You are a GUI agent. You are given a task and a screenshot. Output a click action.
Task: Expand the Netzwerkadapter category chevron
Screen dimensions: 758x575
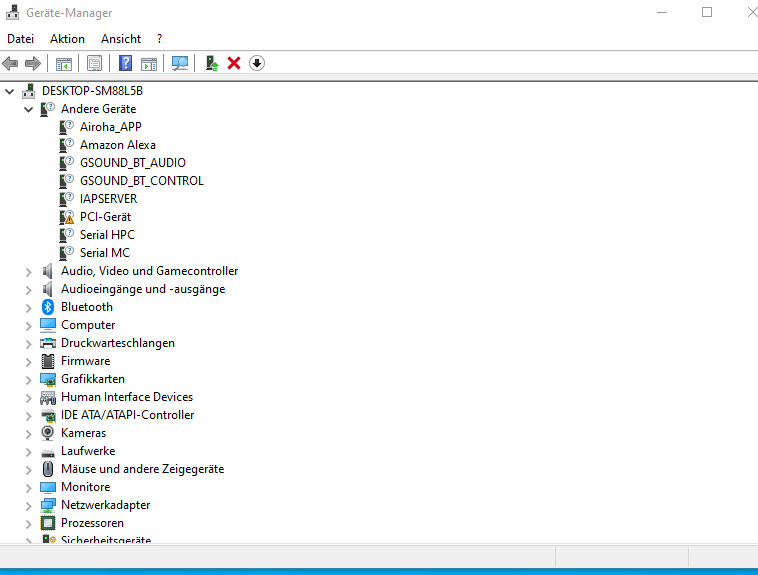coord(29,506)
